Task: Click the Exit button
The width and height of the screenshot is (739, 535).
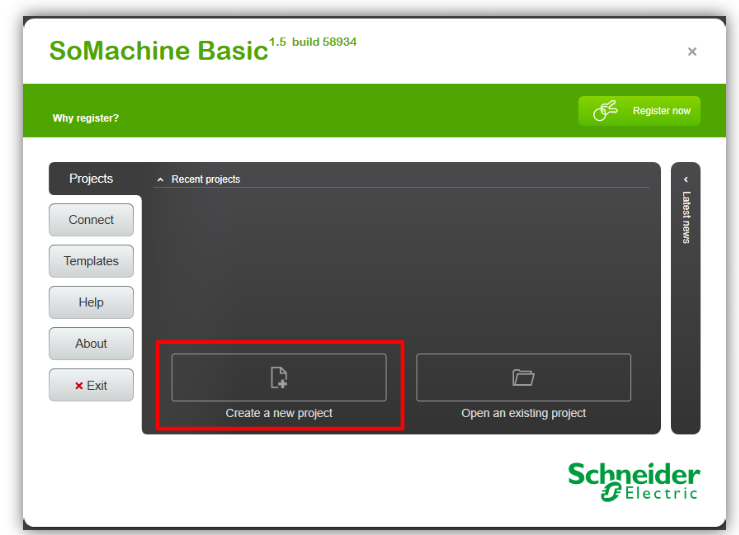Action: click(x=91, y=385)
